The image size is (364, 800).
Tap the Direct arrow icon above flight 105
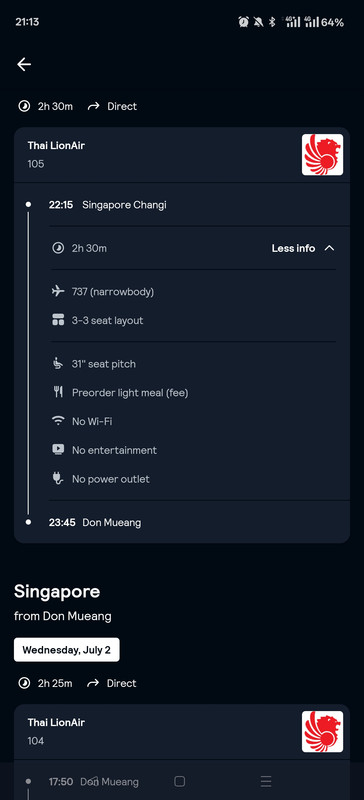point(93,106)
